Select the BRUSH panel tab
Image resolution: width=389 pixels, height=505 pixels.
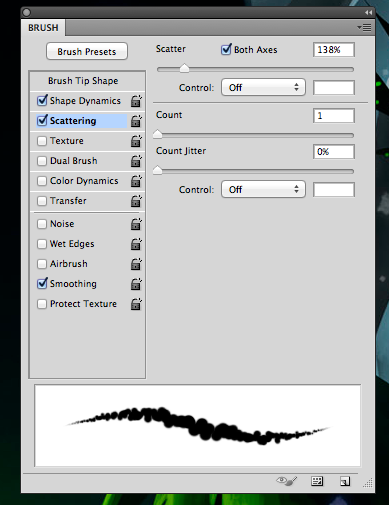point(43,28)
